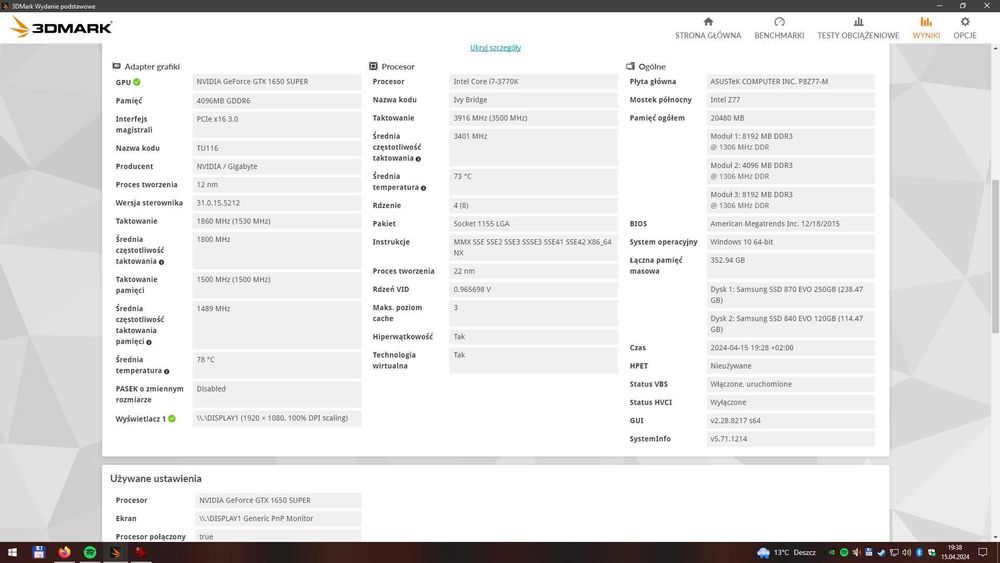Image resolution: width=1000 pixels, height=563 pixels.
Task: Select the TU116 code name value
Action: click(x=277, y=148)
